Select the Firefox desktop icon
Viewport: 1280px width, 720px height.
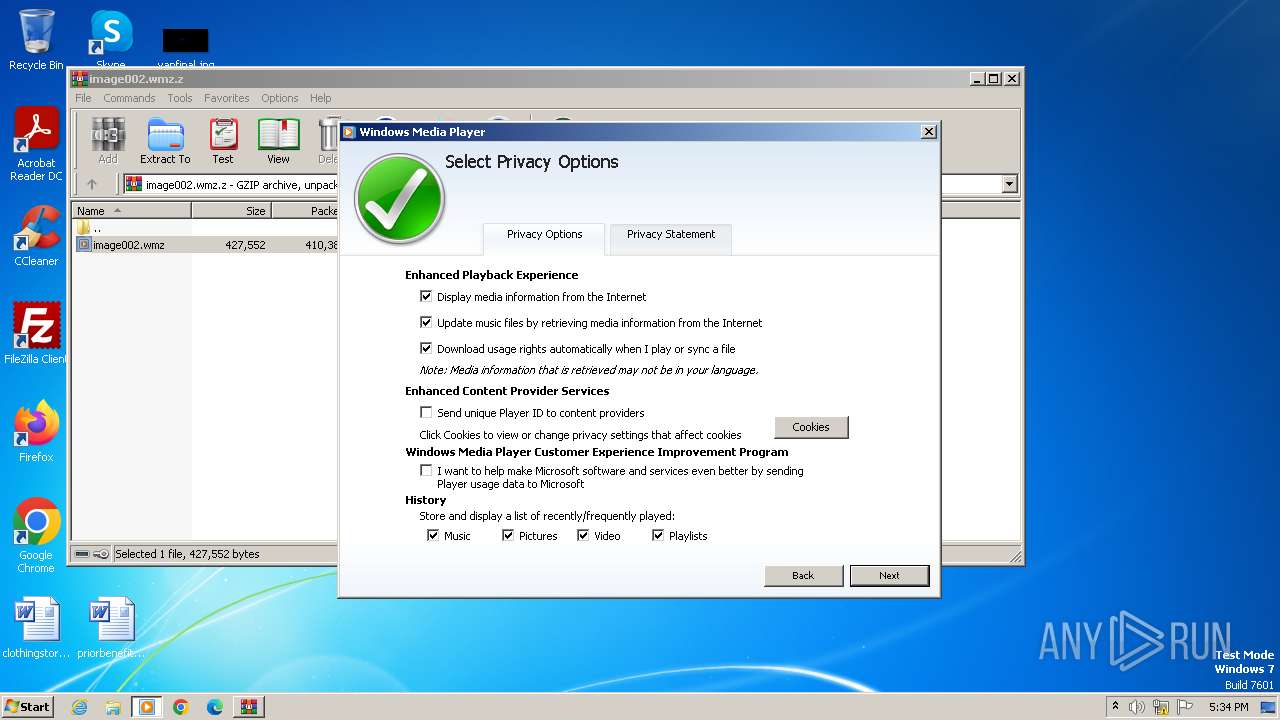36,432
